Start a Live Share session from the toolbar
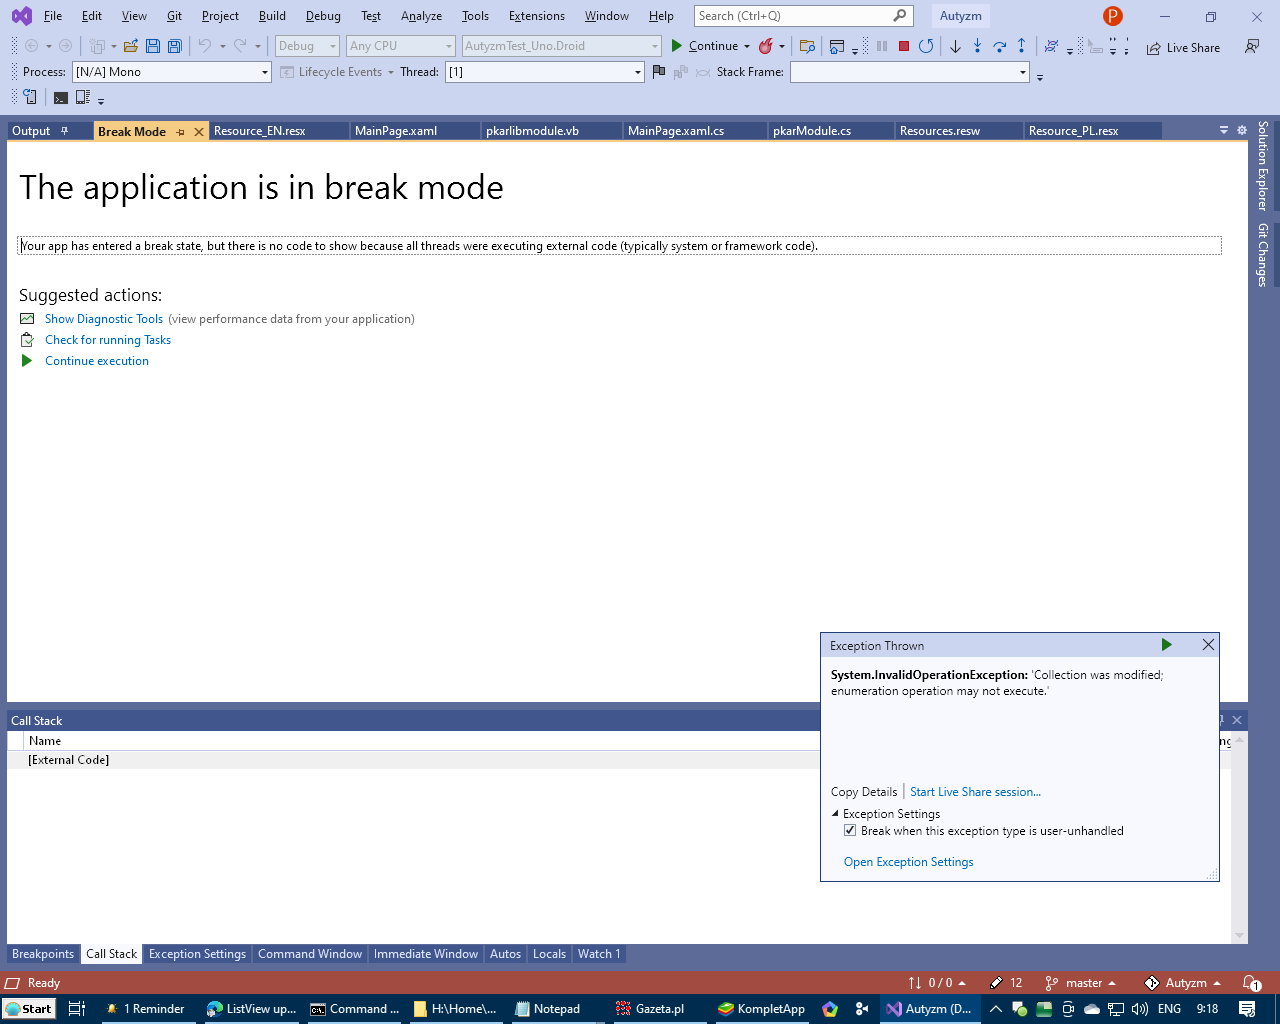This screenshot has width=1280, height=1024. pos(1183,47)
